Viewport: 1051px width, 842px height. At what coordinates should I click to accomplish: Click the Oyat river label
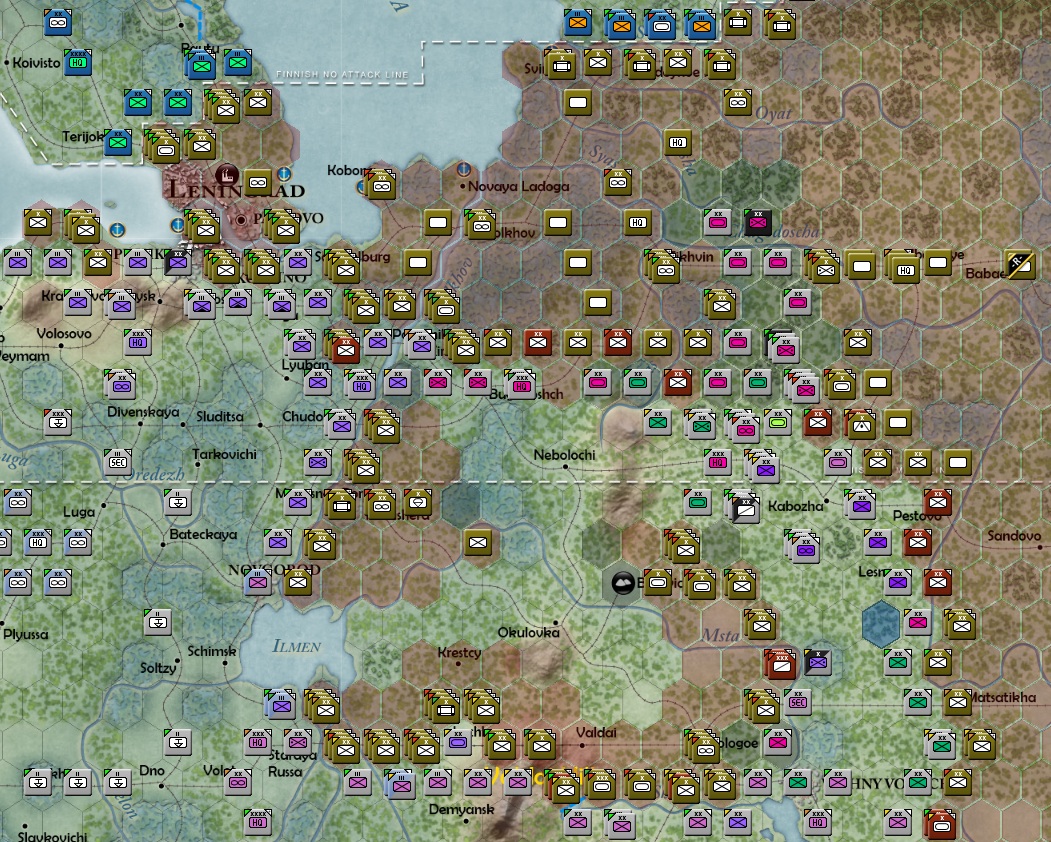click(x=774, y=114)
